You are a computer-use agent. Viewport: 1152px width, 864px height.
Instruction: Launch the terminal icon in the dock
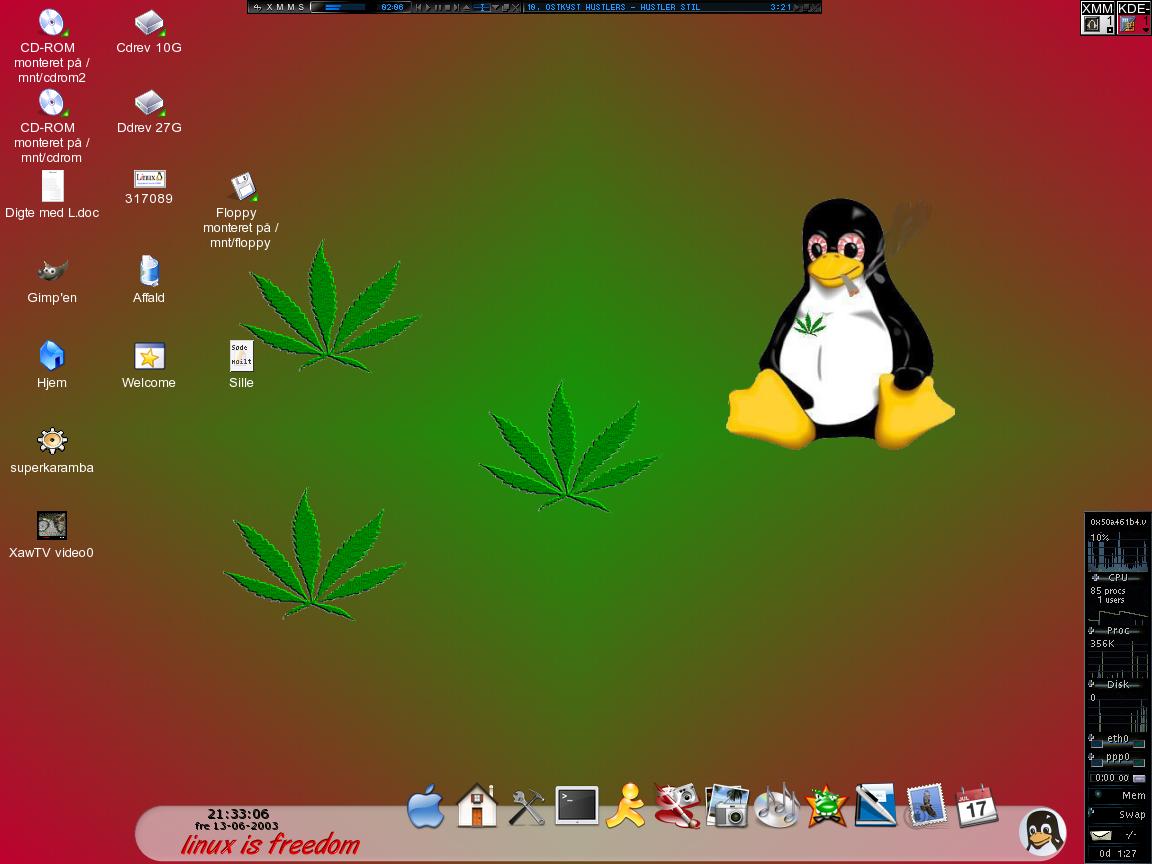click(577, 805)
